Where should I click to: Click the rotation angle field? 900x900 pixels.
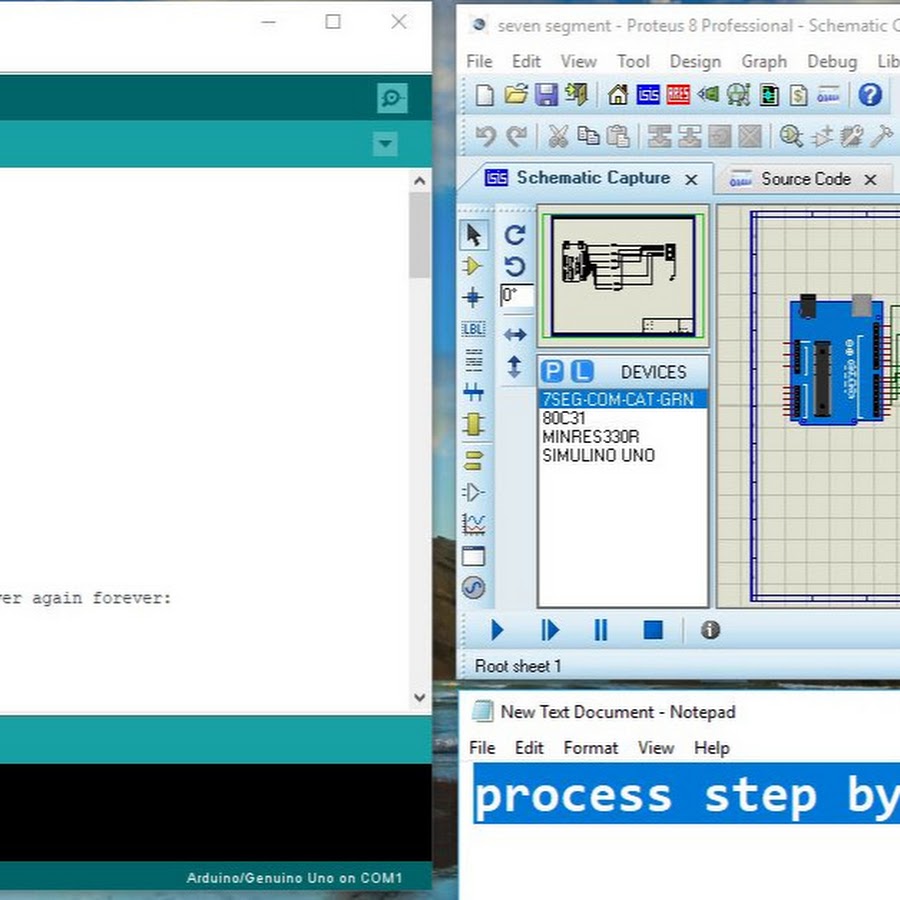[x=517, y=296]
